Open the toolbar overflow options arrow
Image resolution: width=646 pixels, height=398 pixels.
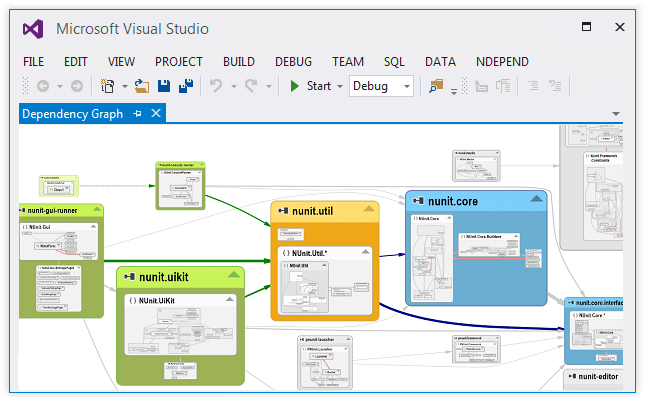[454, 92]
